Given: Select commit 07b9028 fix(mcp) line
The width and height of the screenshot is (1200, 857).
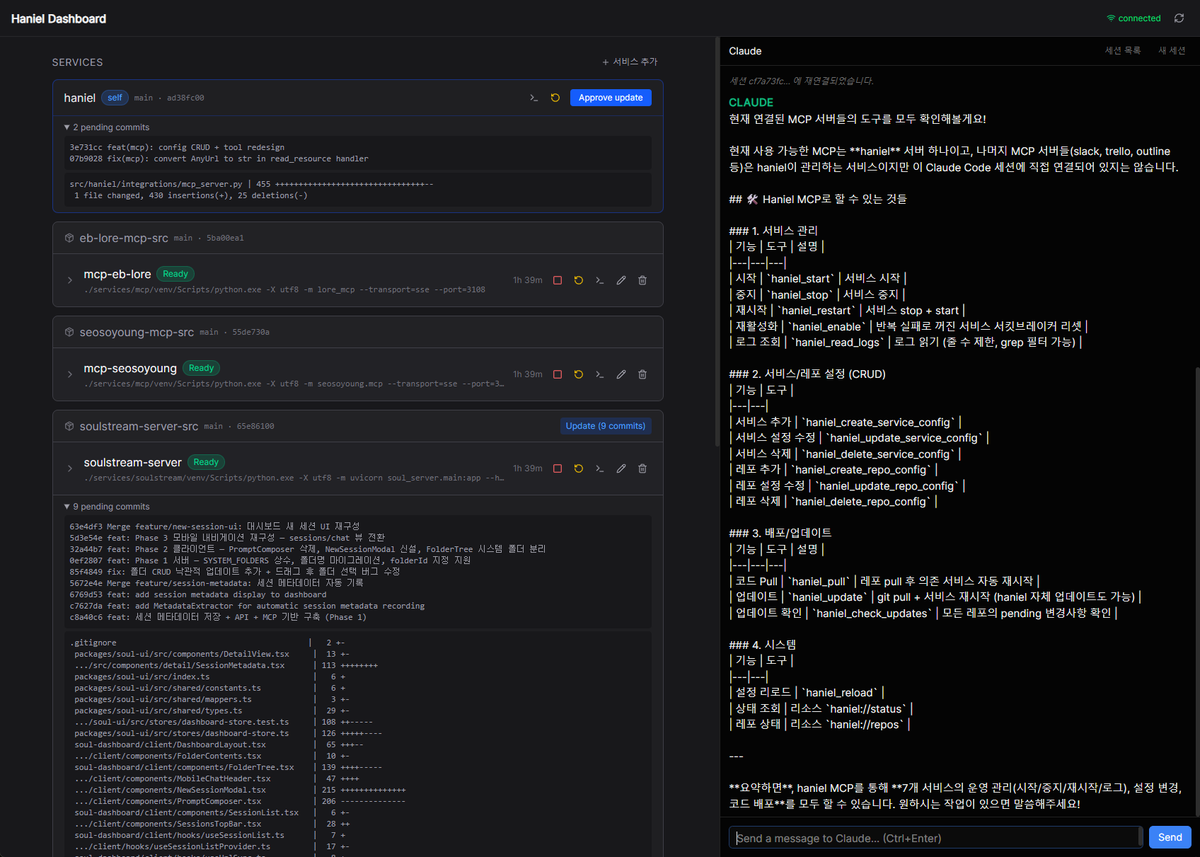Looking at the screenshot, I should coord(220,158).
